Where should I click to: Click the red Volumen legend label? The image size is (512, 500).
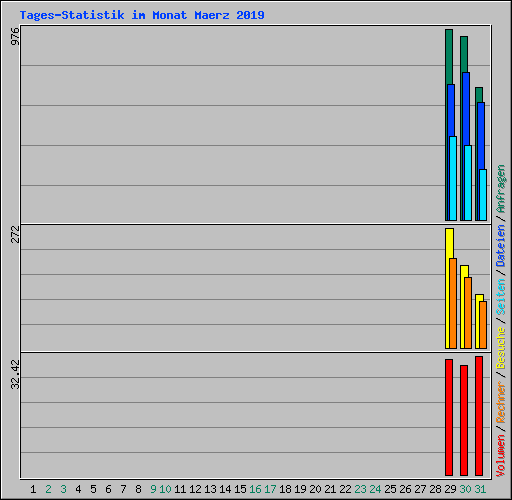point(501,456)
